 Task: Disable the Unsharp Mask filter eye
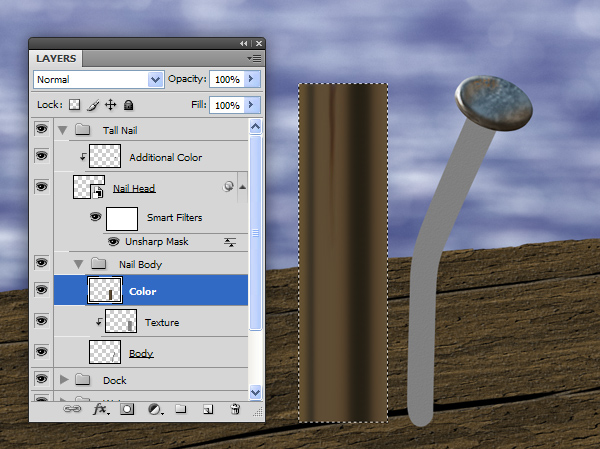click(x=113, y=242)
